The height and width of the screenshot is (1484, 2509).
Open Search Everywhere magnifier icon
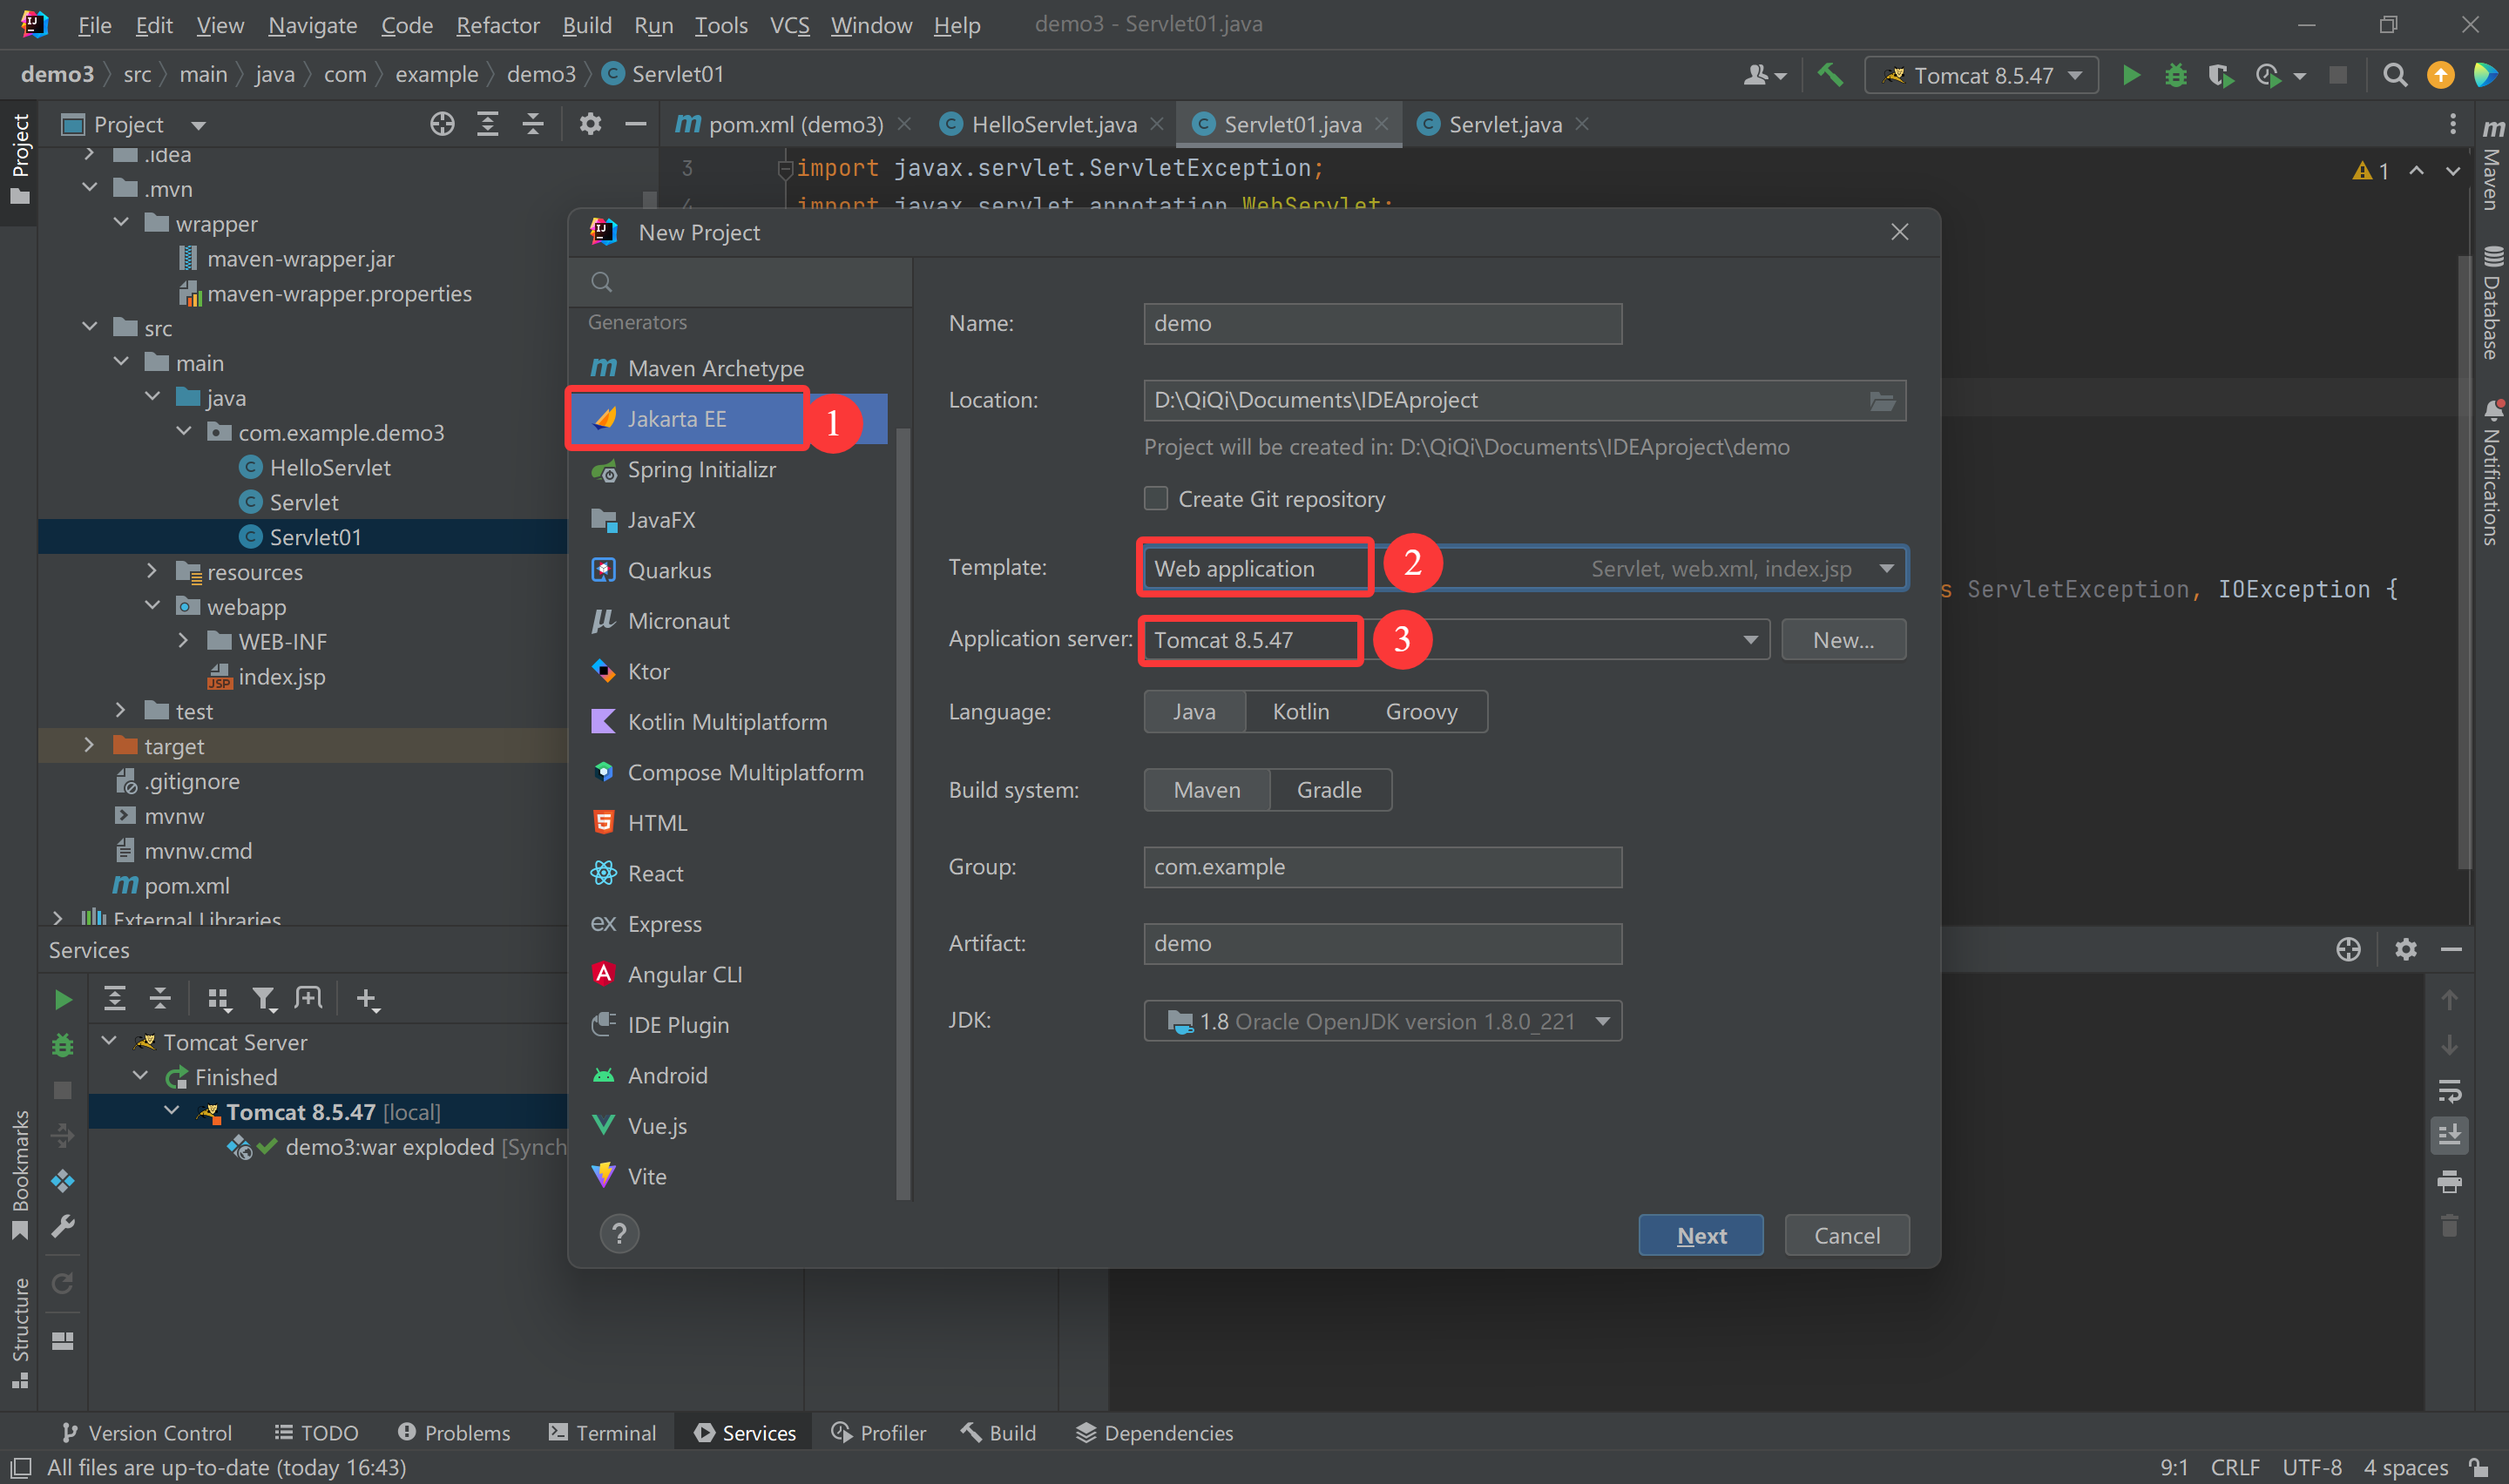point(2394,75)
